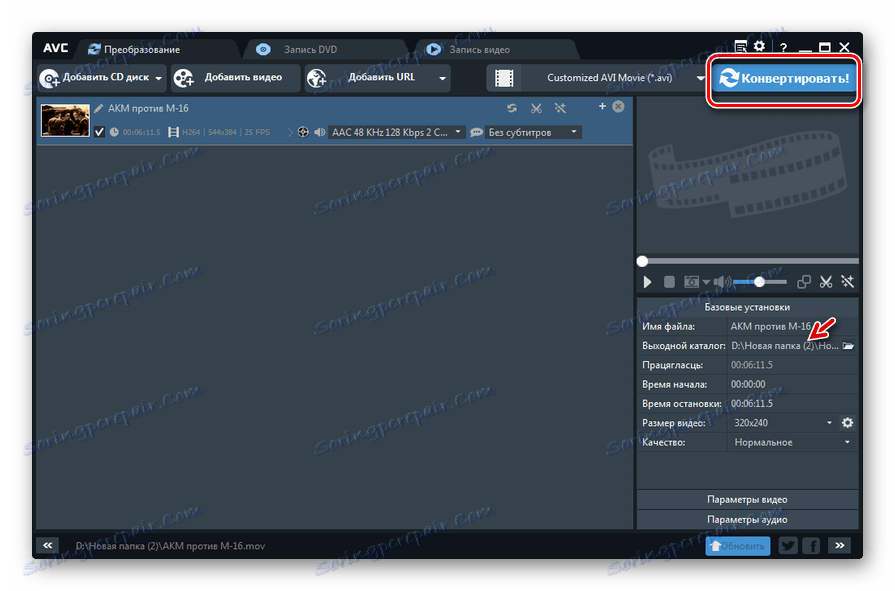Click the Выходной каталог path field
Viewport: 895px width, 591px height.
point(785,346)
